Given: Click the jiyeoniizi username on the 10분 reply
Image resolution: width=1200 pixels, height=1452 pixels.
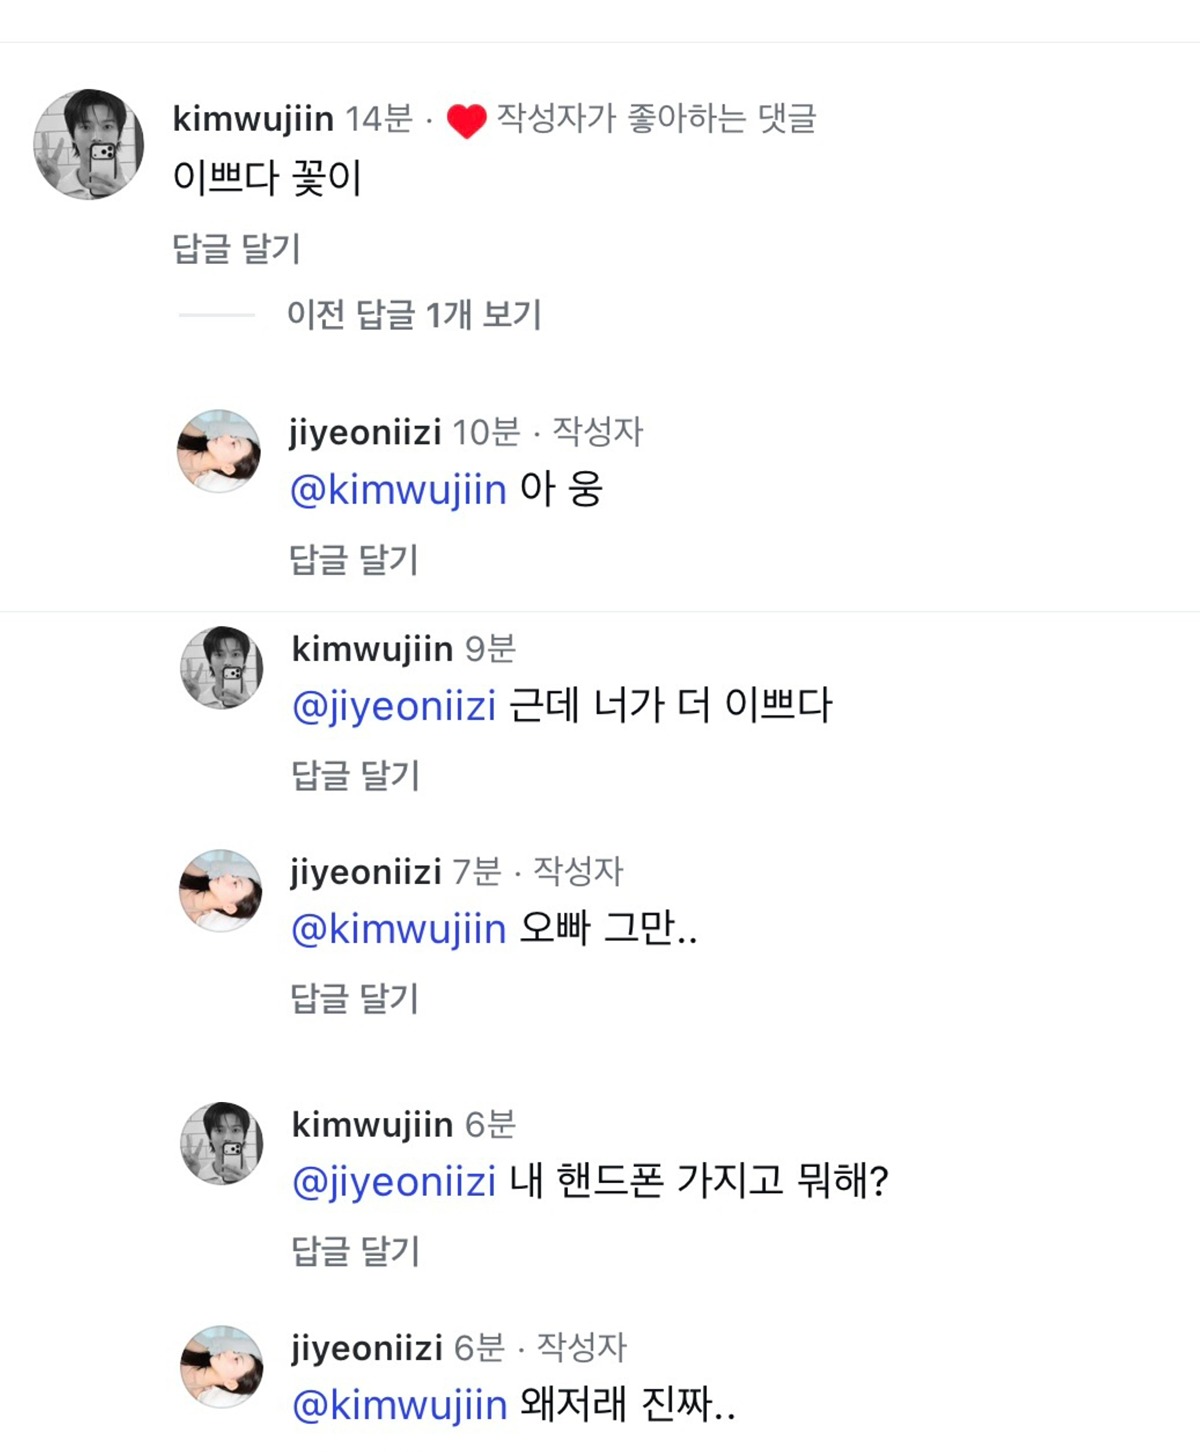Looking at the screenshot, I should (x=365, y=433).
